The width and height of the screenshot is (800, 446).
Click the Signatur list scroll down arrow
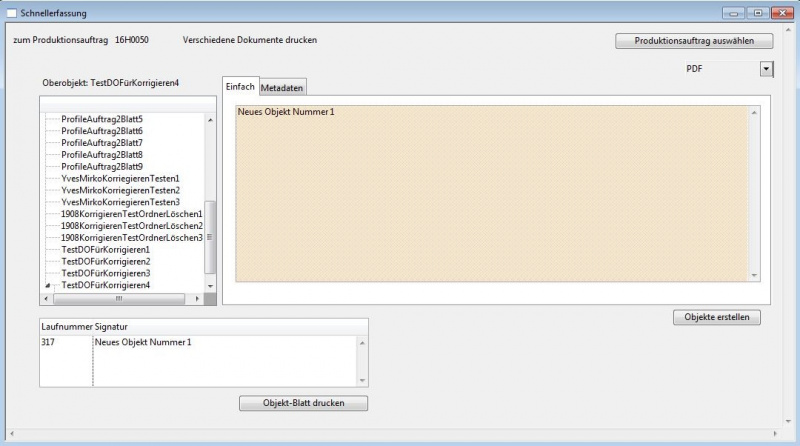[362, 379]
